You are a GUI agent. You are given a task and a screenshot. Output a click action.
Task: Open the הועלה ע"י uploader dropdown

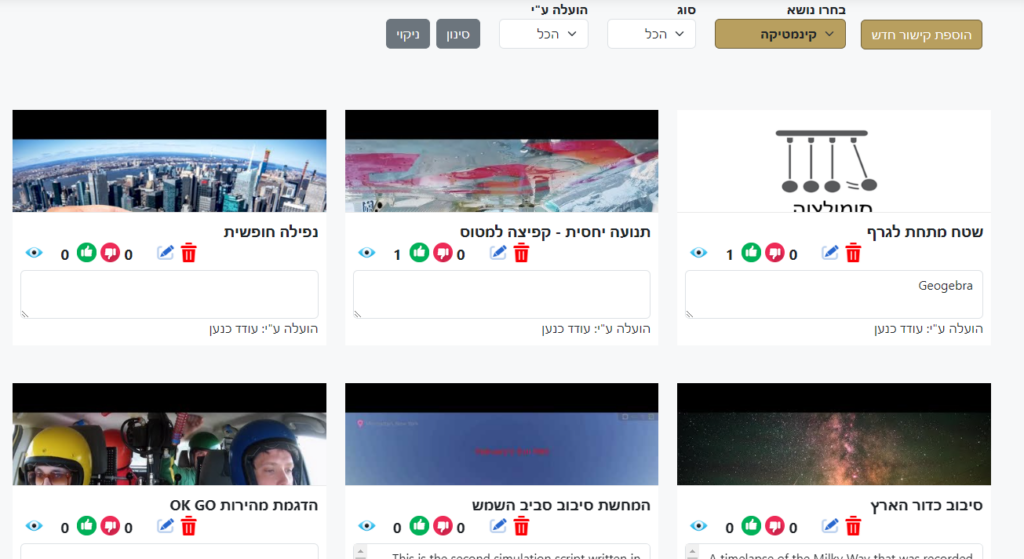point(543,34)
